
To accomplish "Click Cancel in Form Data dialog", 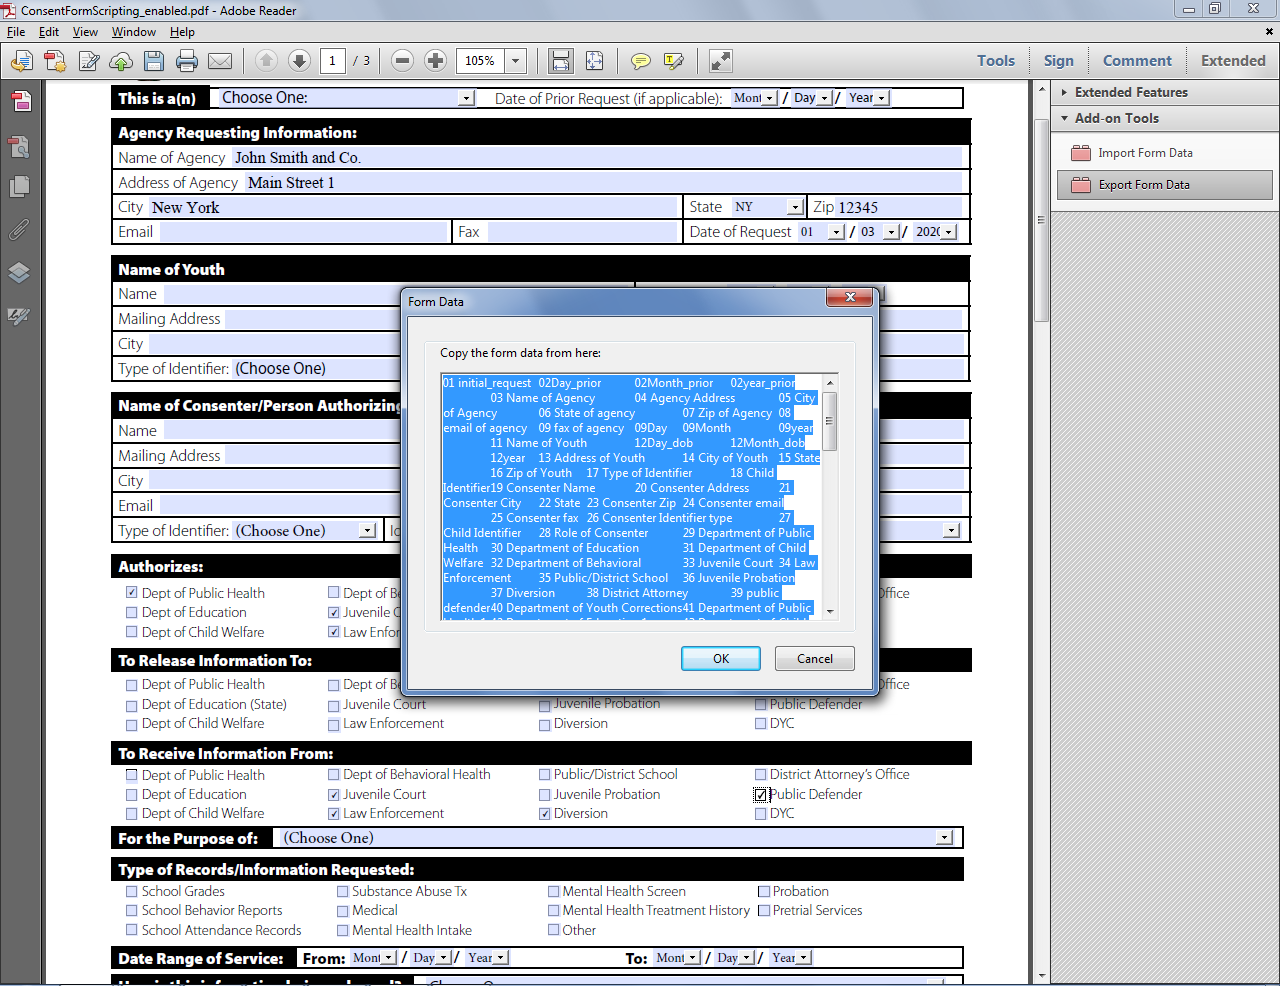I will [815, 659].
